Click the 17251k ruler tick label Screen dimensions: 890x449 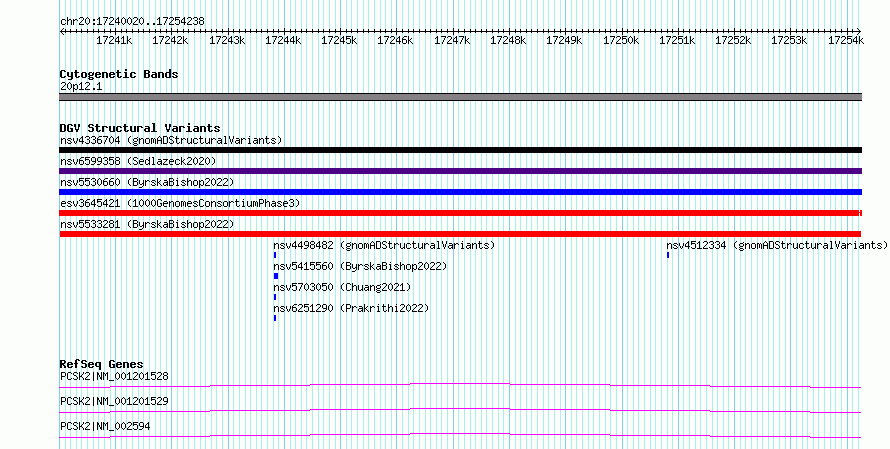coord(677,40)
